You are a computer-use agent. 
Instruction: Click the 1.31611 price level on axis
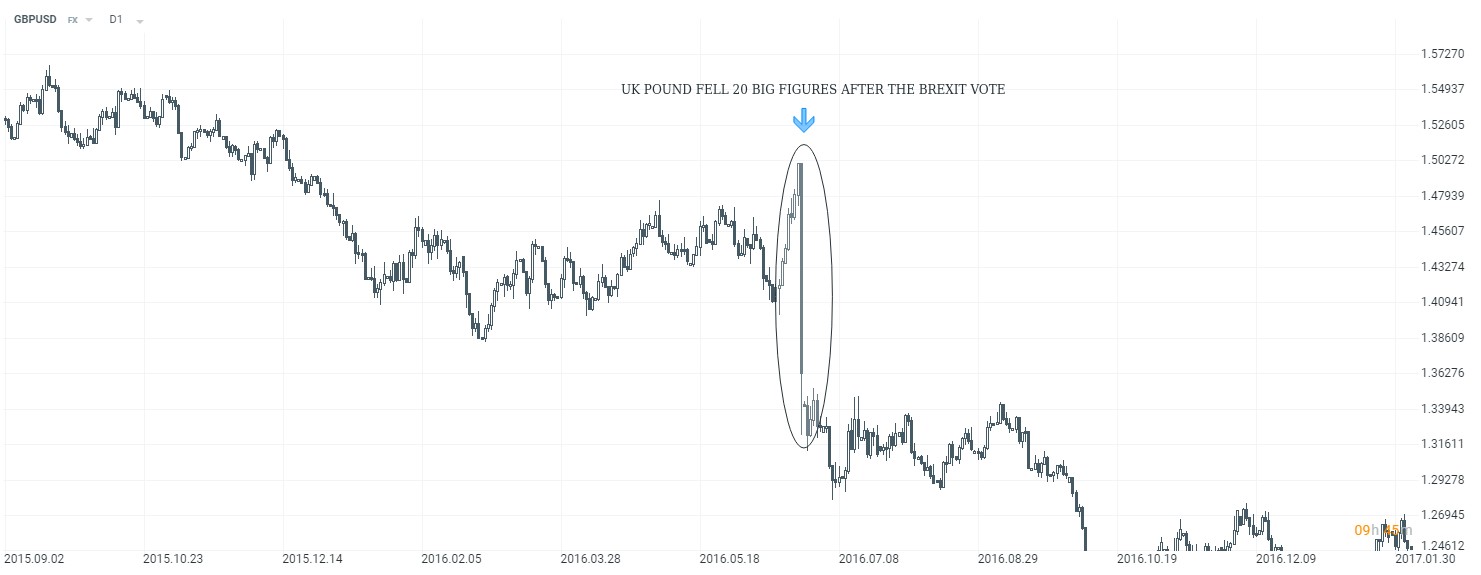1441,444
